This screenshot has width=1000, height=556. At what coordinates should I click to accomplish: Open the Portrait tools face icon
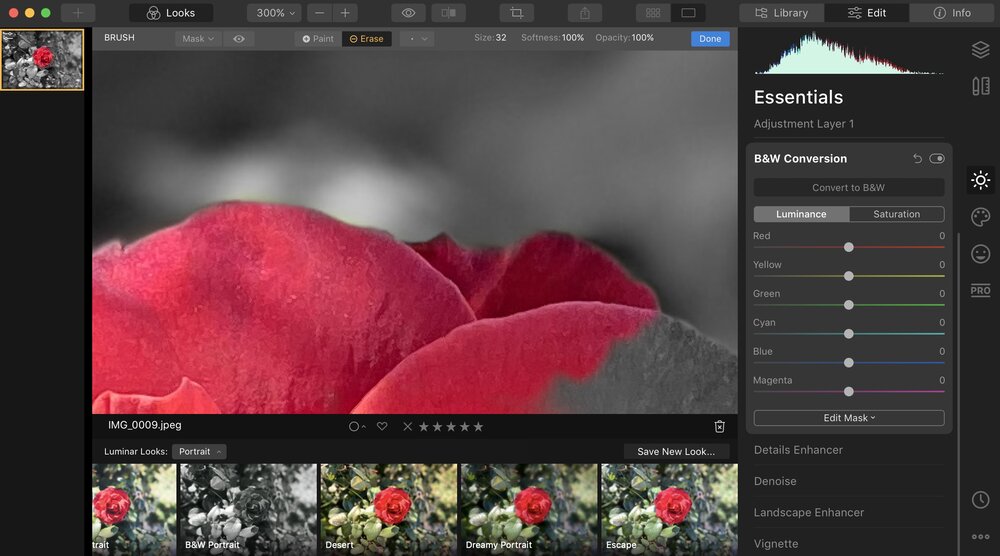point(980,254)
